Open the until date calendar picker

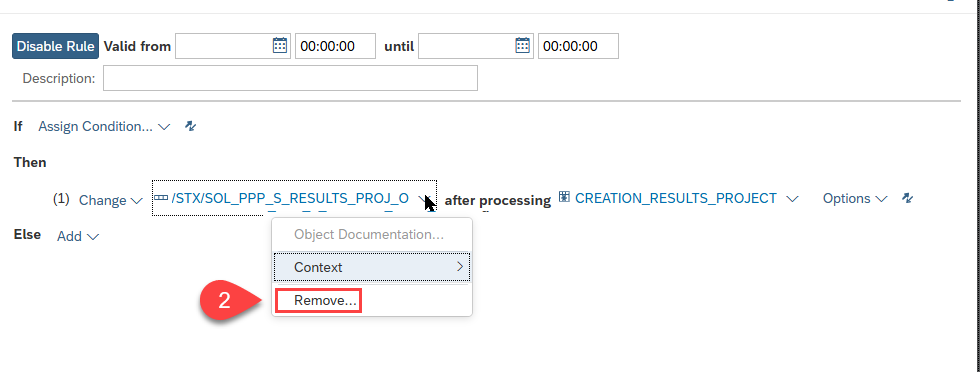[x=522, y=46]
